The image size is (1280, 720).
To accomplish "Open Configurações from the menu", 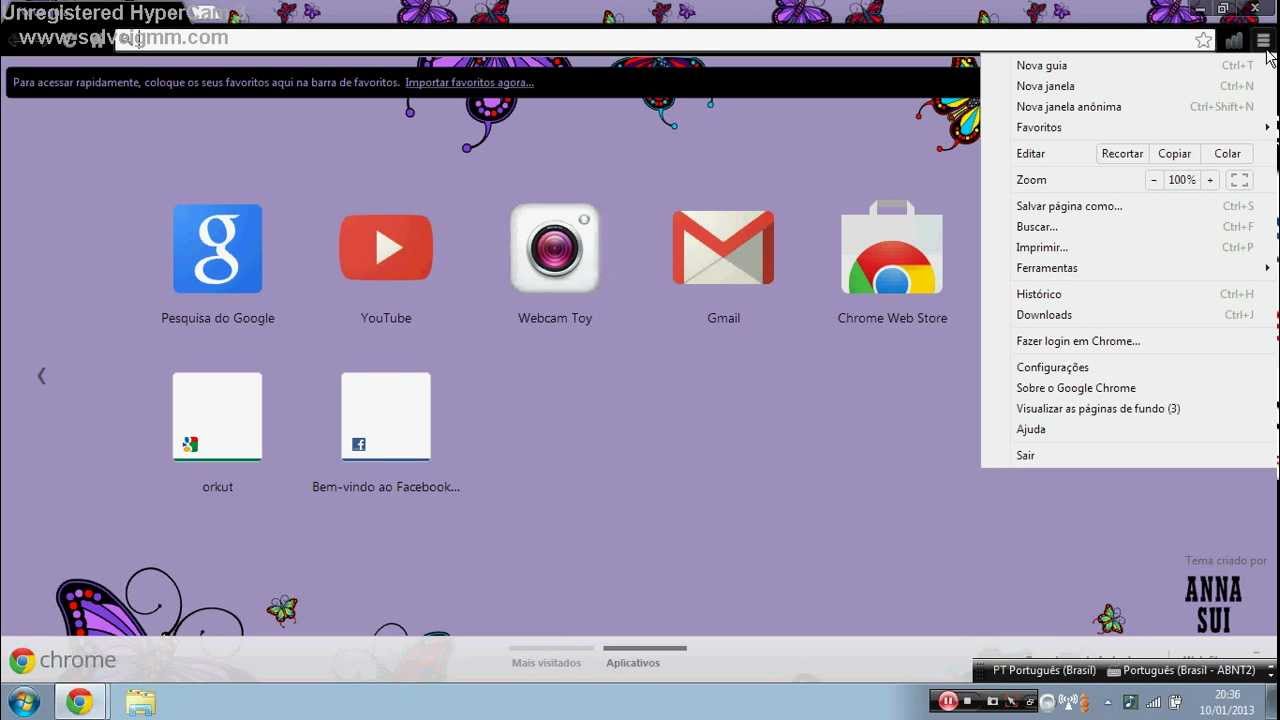I will coord(1130,367).
